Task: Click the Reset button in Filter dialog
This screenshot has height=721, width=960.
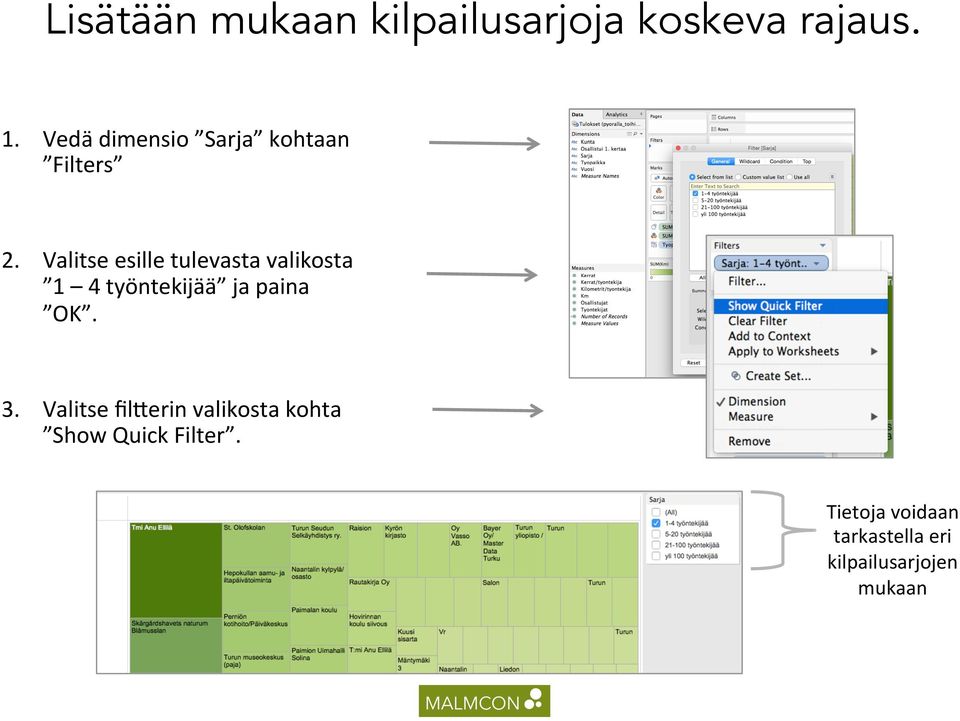Action: click(693, 362)
